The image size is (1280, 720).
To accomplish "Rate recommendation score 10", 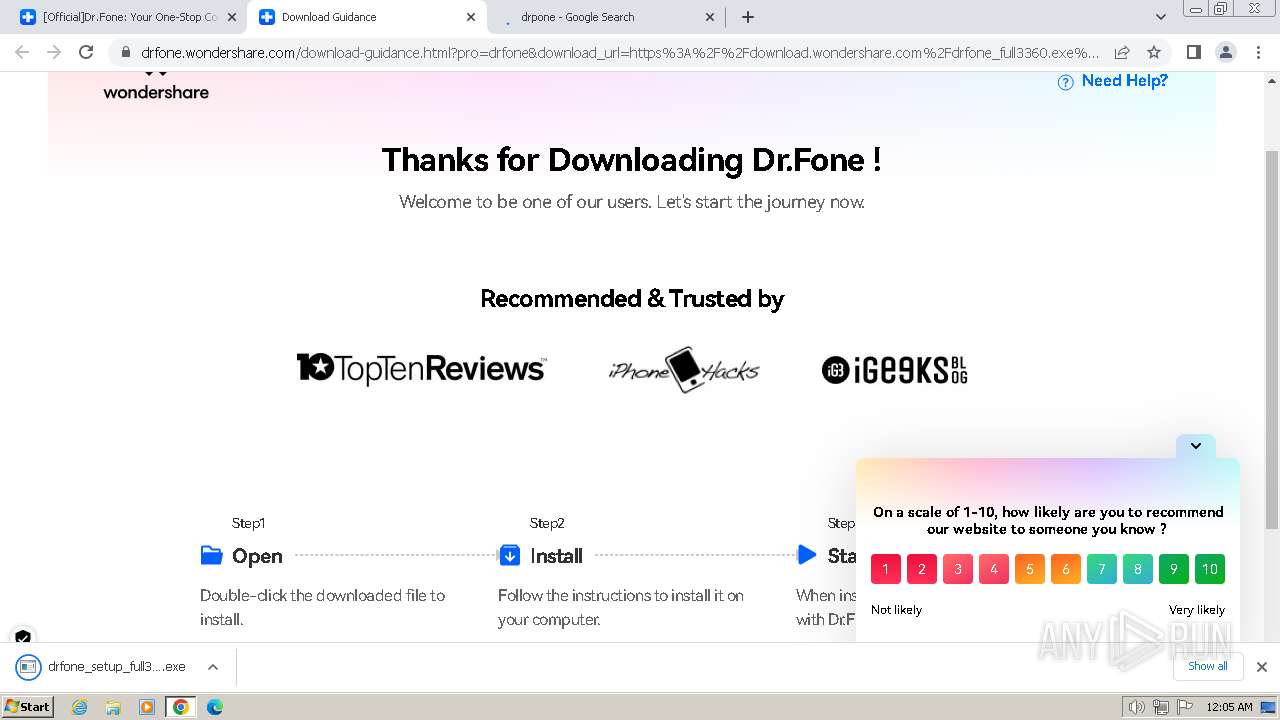I will [x=1210, y=569].
